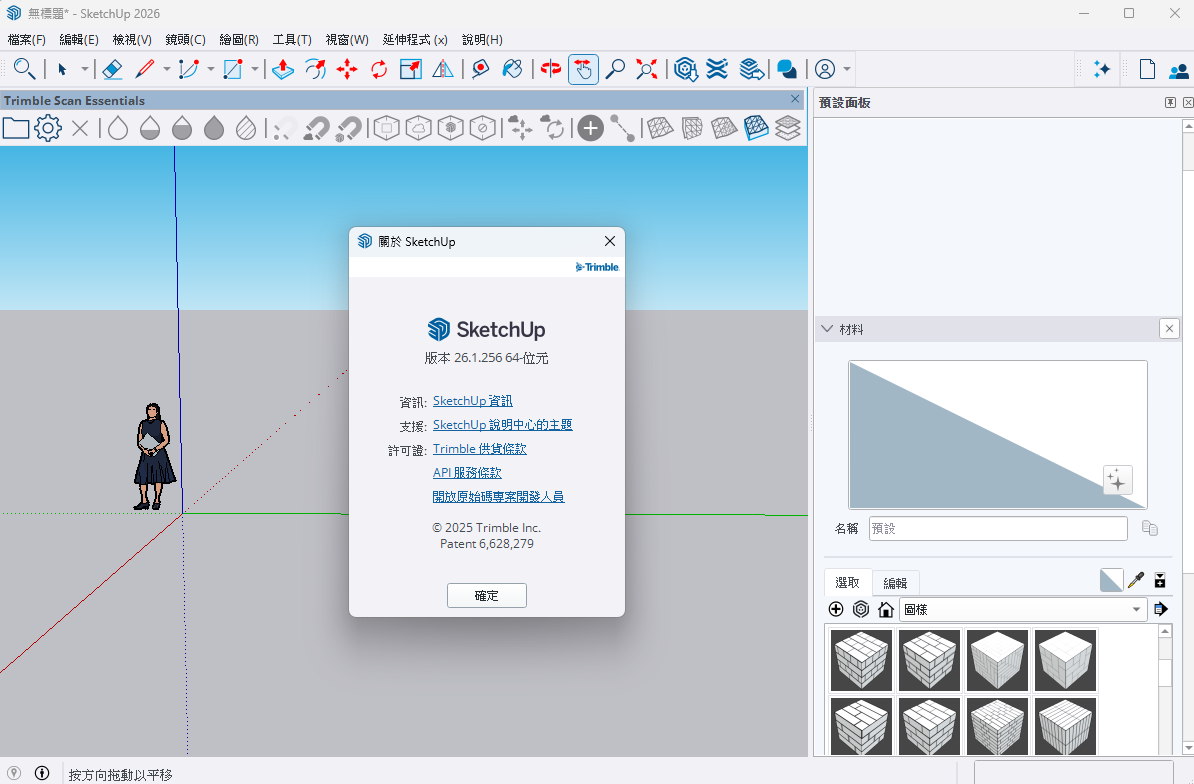Collapse the 材料 panel section
The image size is (1194, 784).
click(x=827, y=329)
